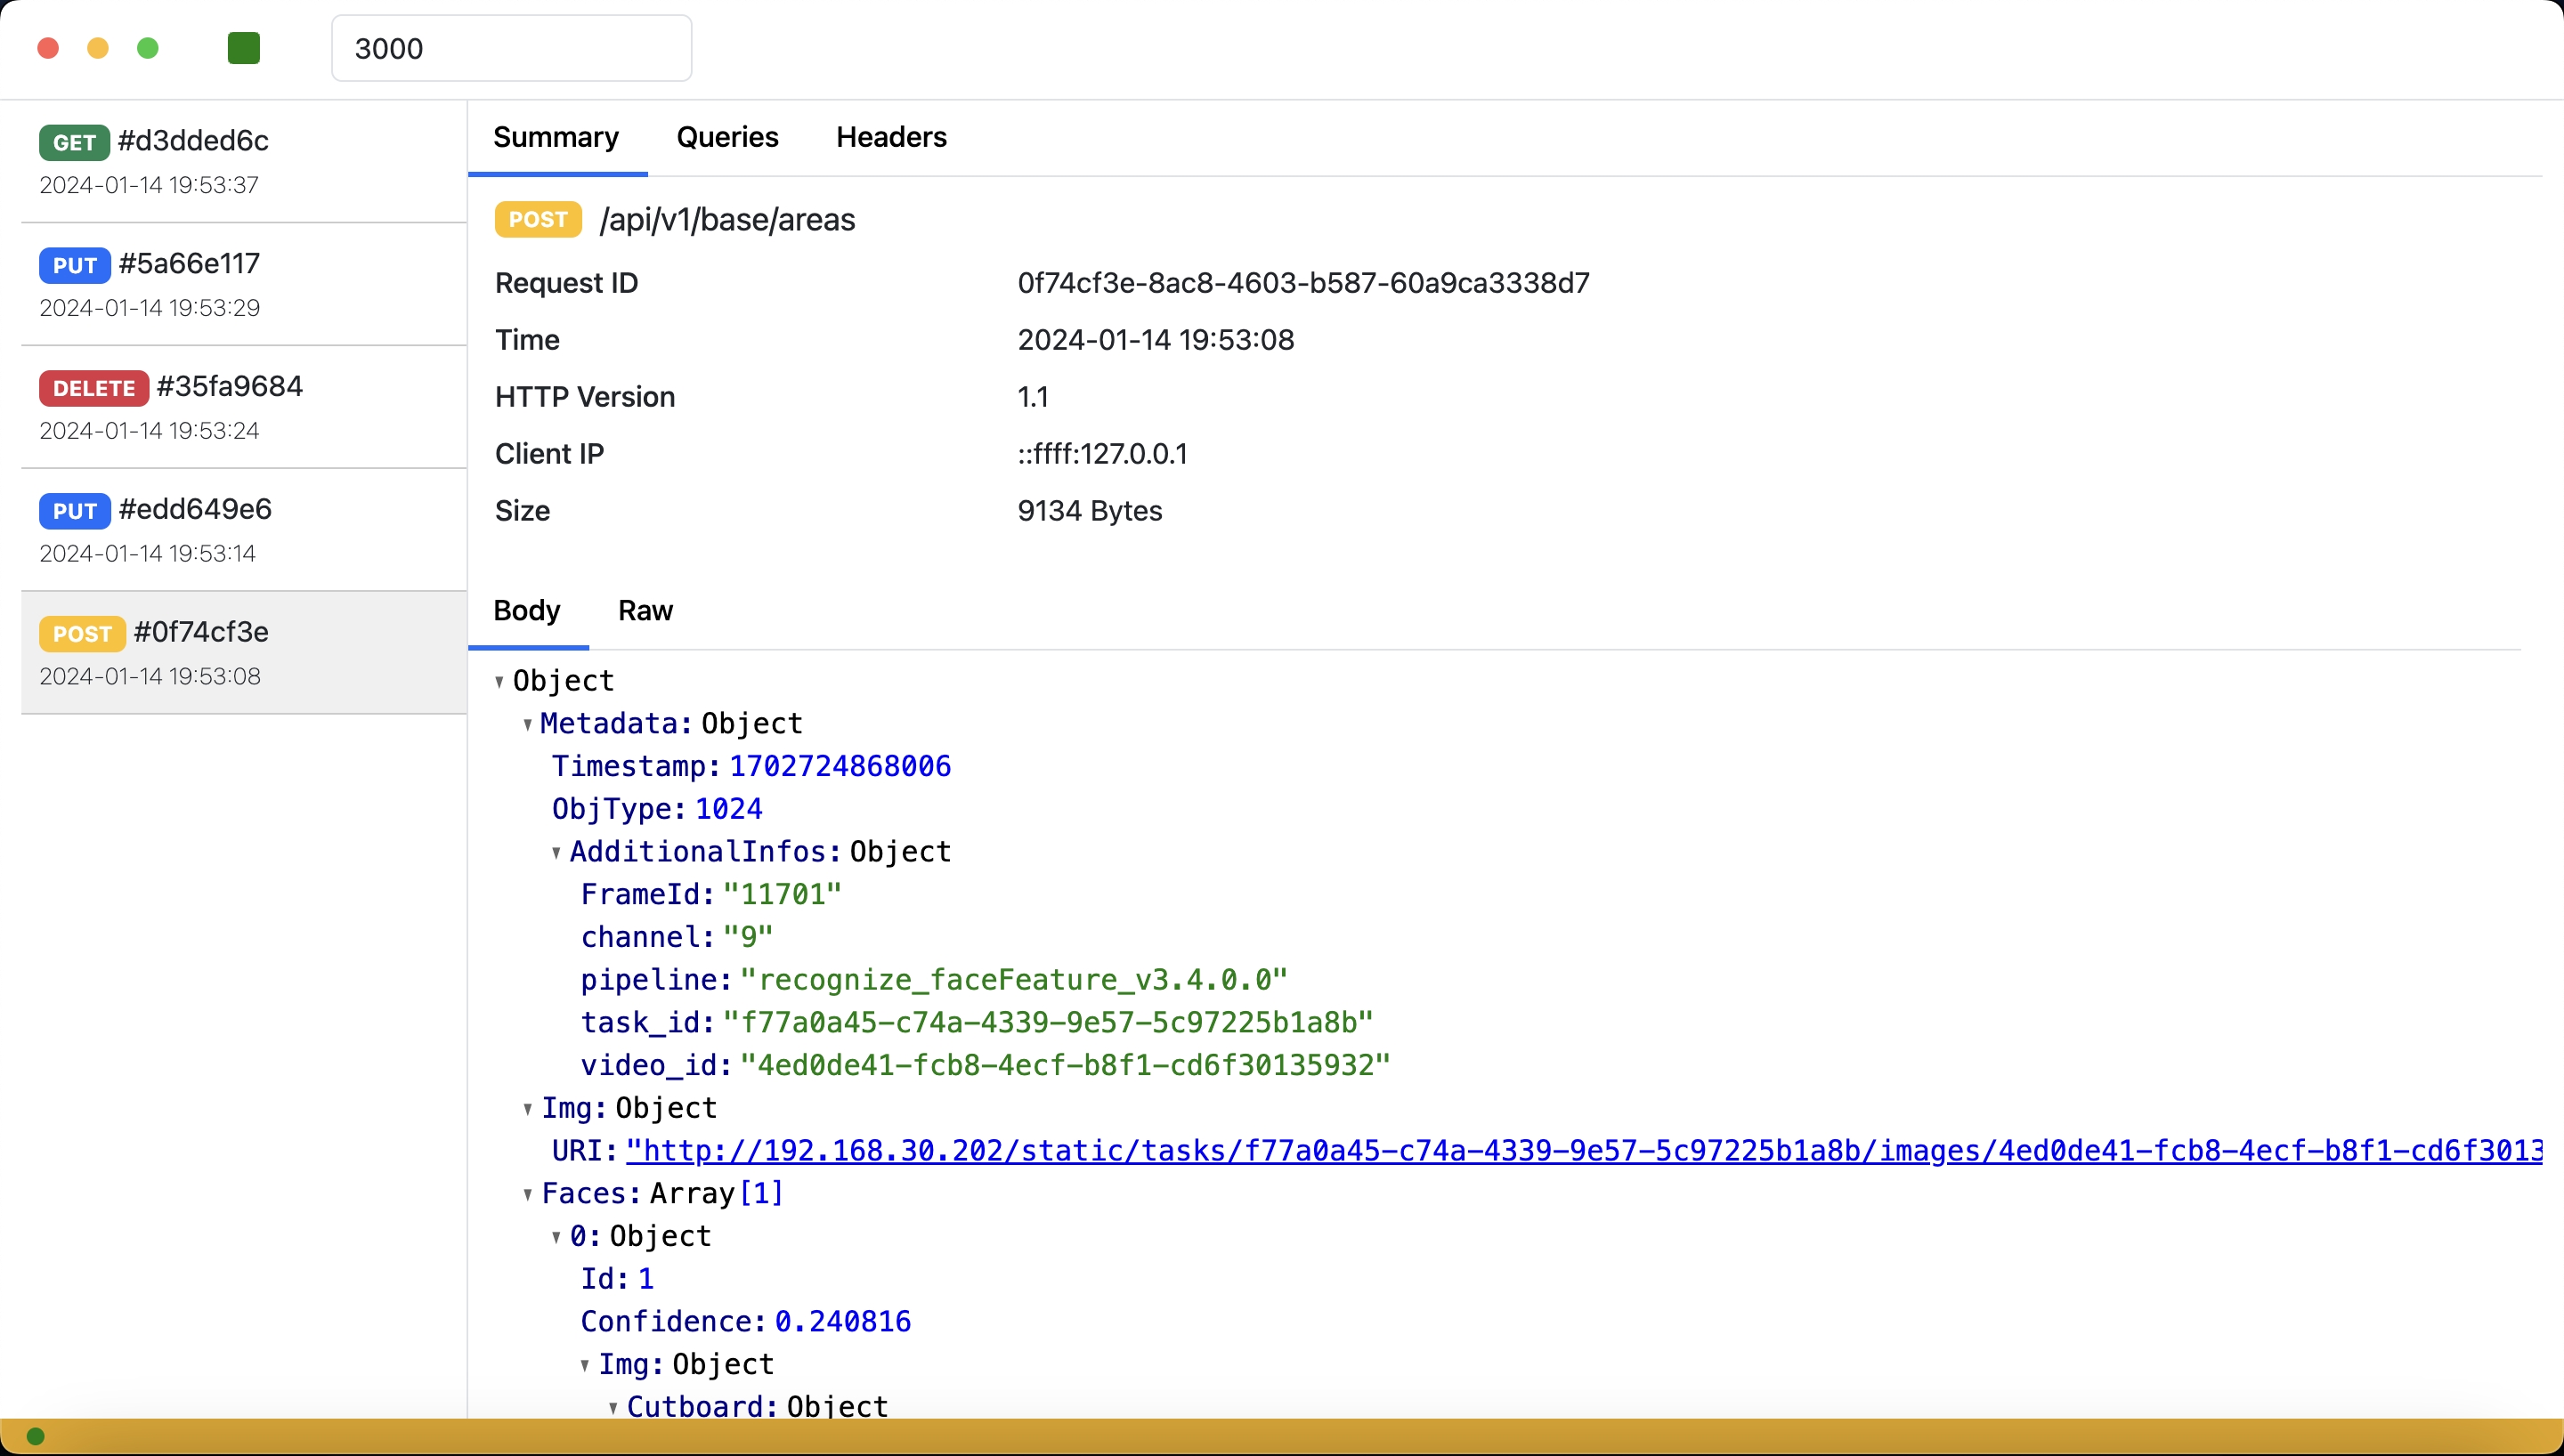This screenshot has width=2564, height=1456.
Task: Collapse the root Object node
Action: pos(499,682)
